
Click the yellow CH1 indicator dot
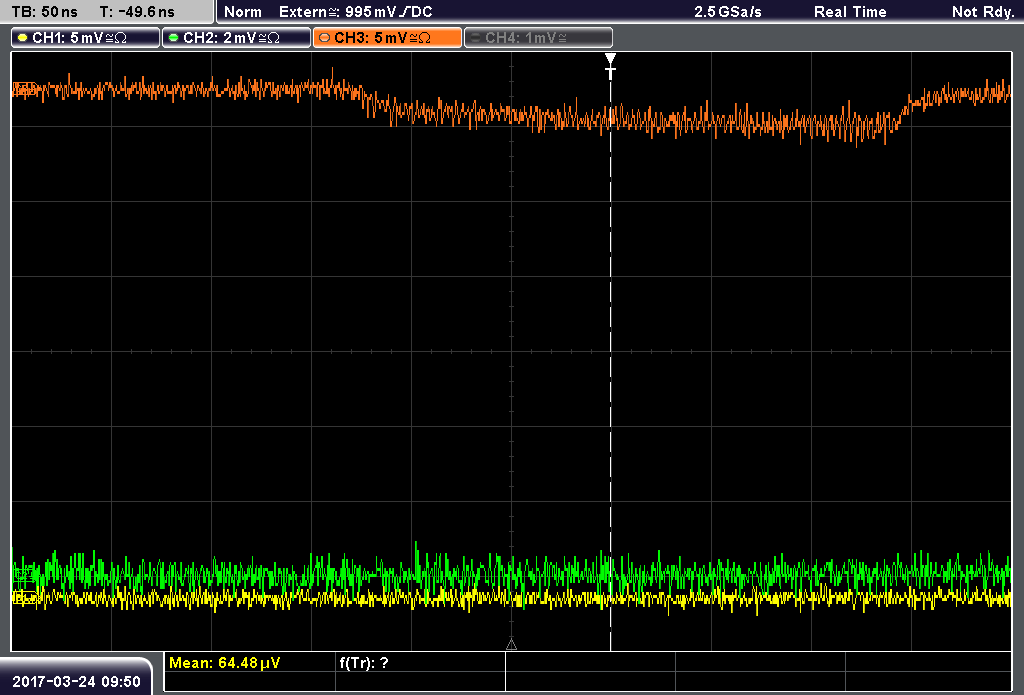click(23, 38)
